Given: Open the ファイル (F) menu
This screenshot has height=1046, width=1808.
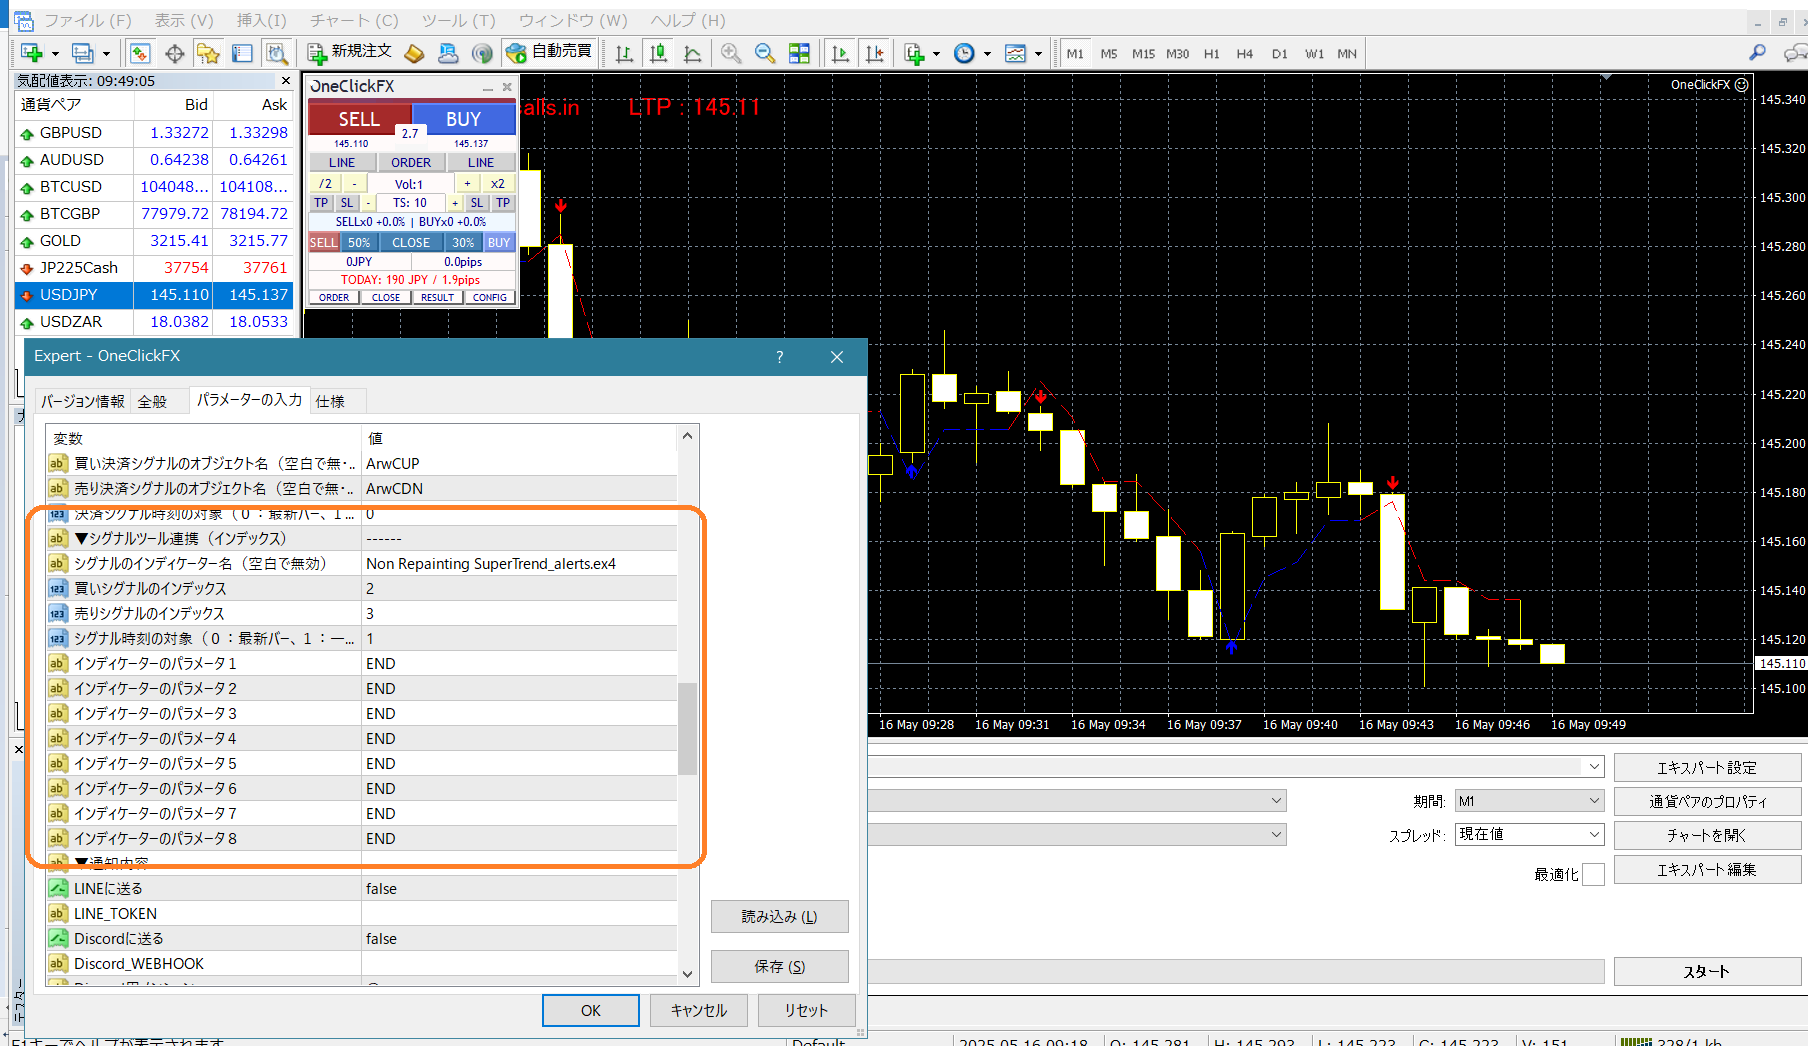Looking at the screenshot, I should point(87,20).
